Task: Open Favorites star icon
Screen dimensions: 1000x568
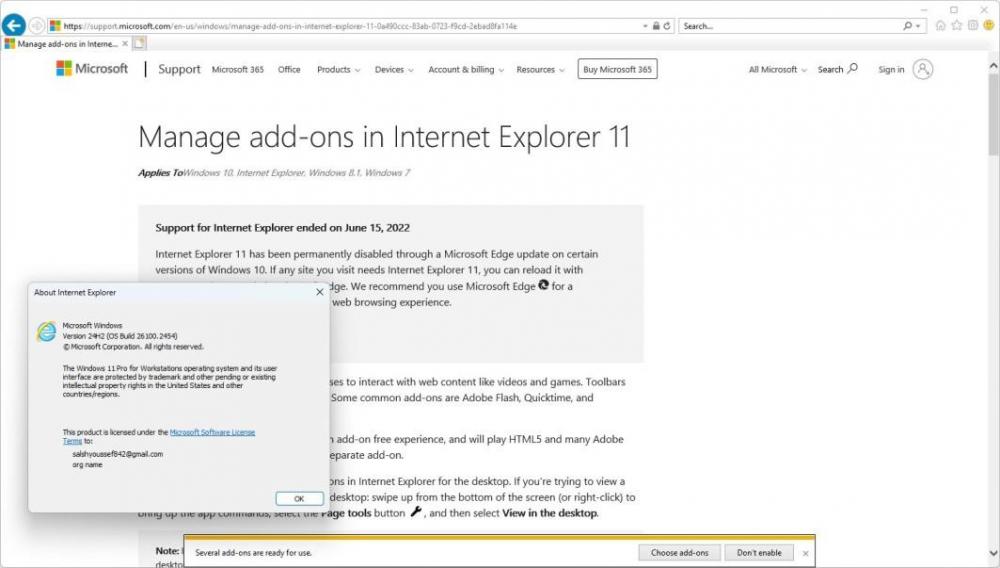Action: point(957,26)
